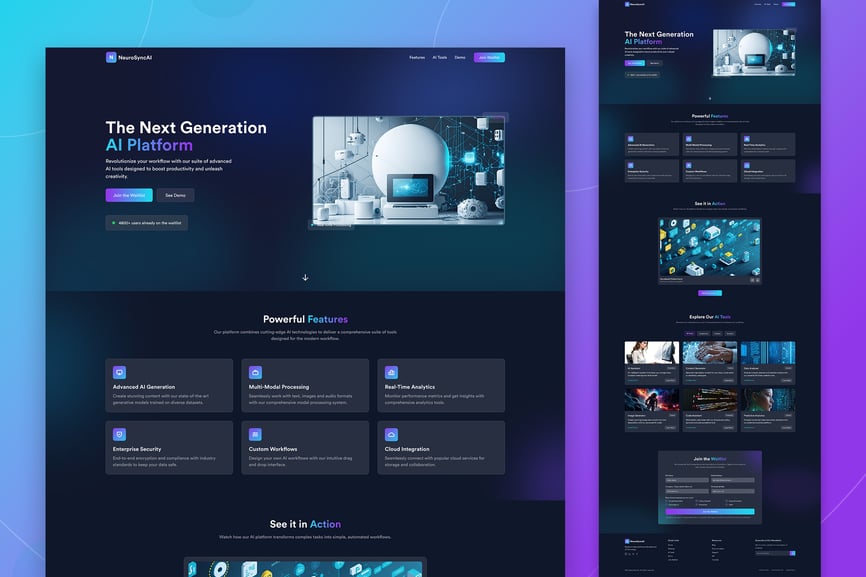Image resolution: width=866 pixels, height=577 pixels.
Task: Click the Join the Waitlist hero button
Action: pos(129,195)
